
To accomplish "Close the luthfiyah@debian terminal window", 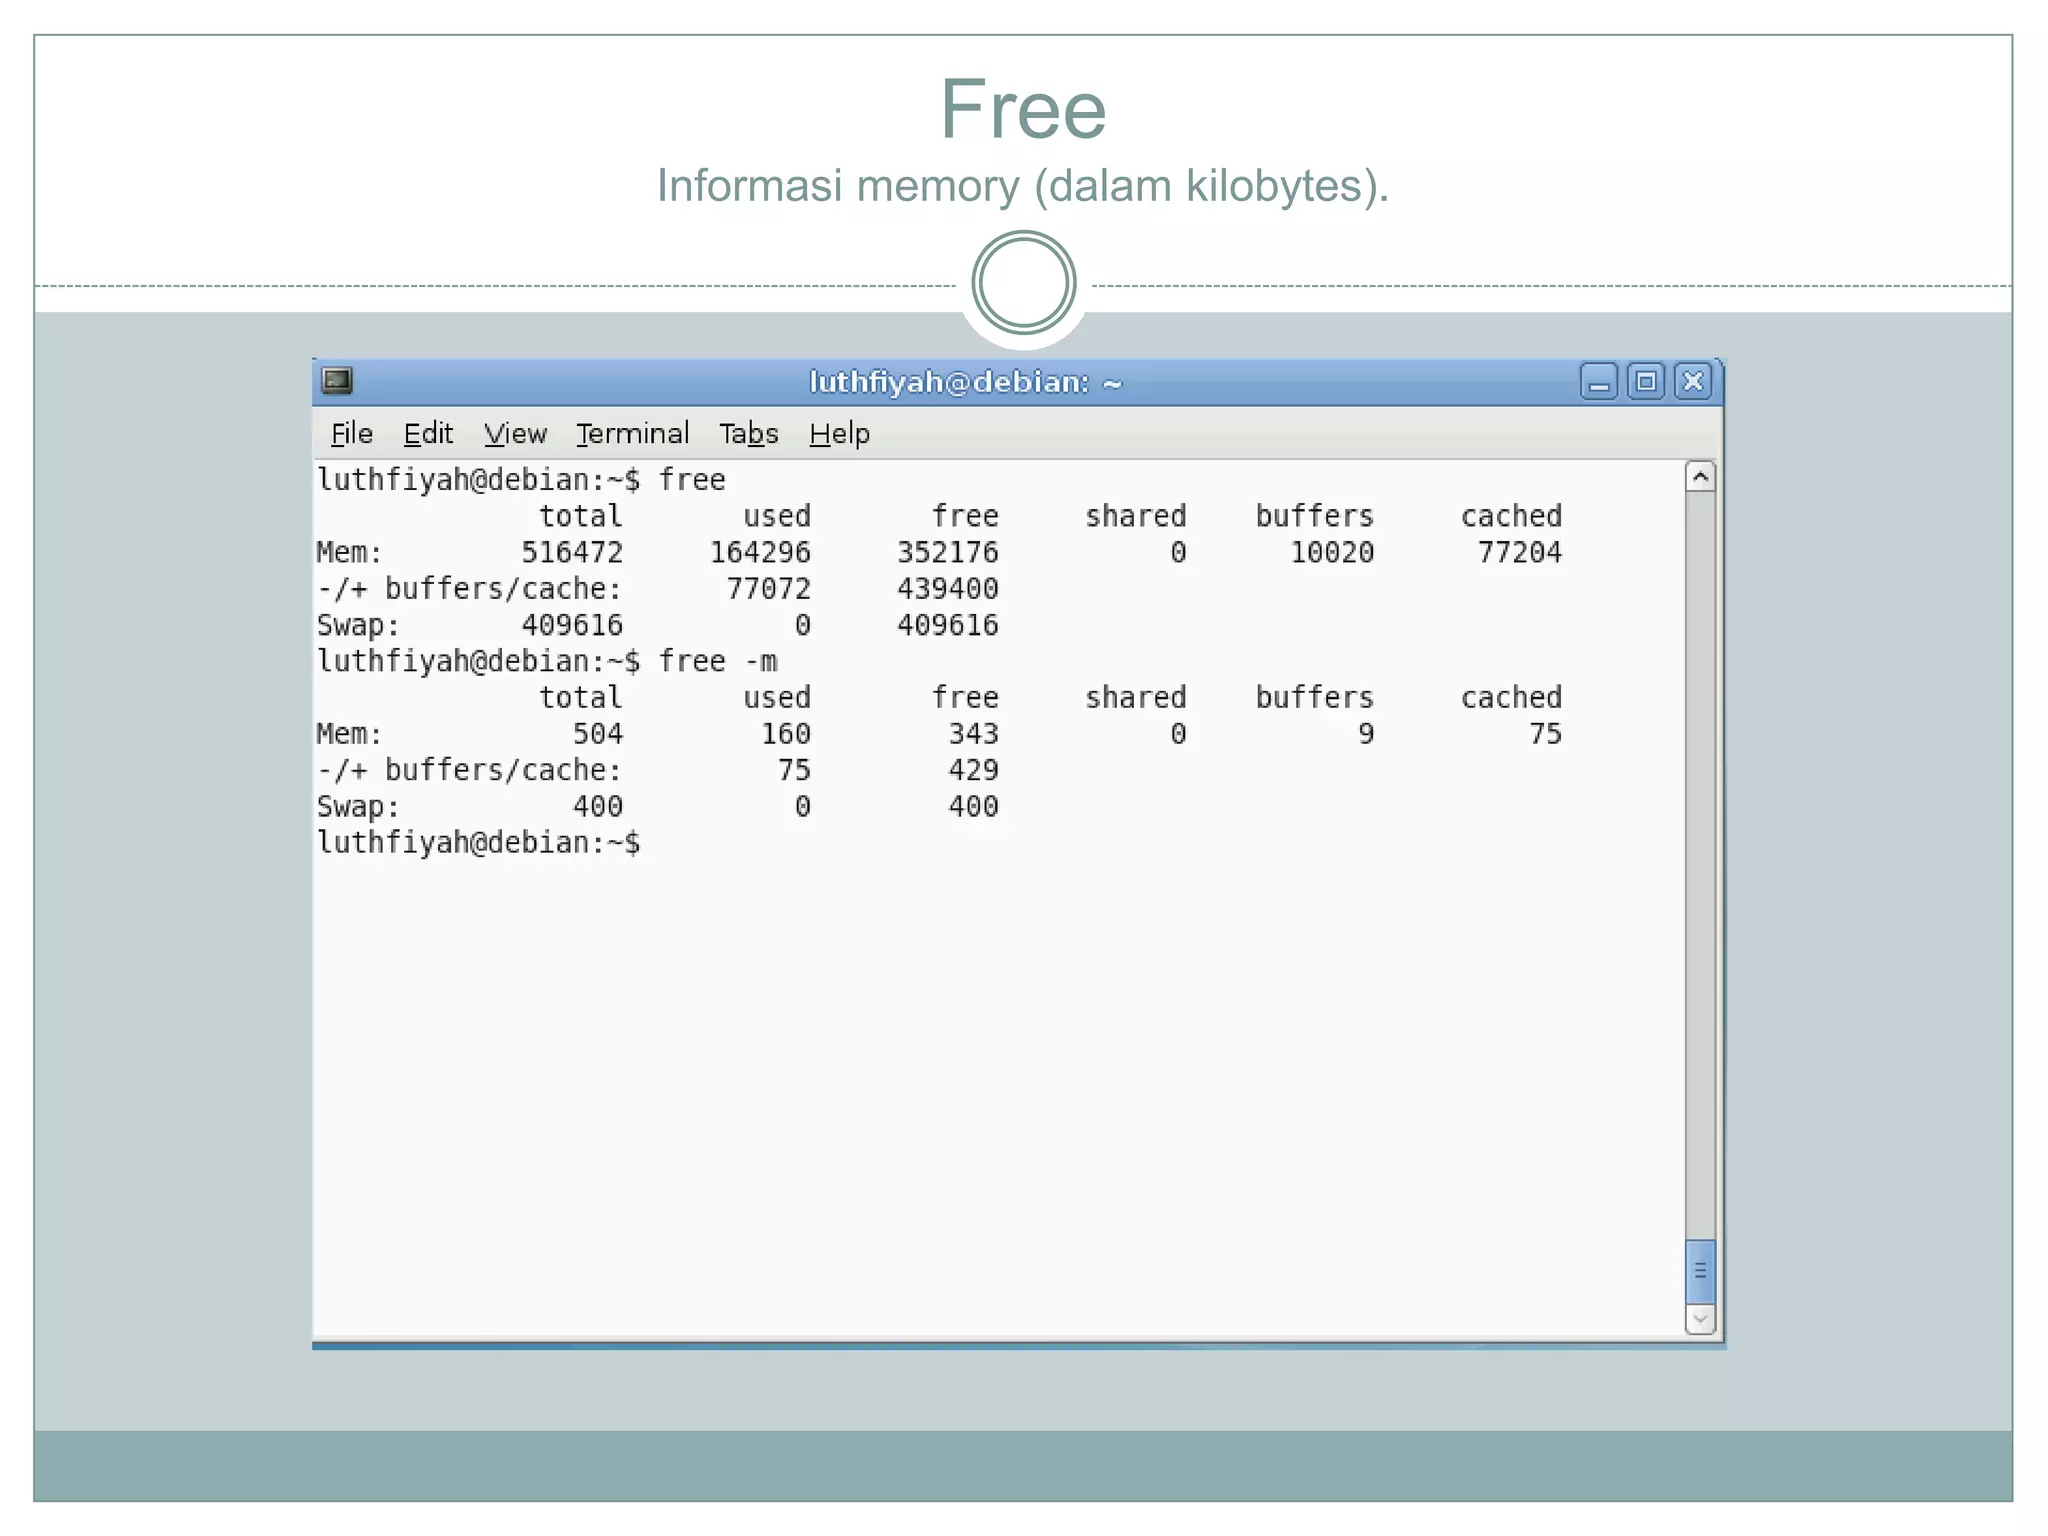I will tap(1693, 382).
